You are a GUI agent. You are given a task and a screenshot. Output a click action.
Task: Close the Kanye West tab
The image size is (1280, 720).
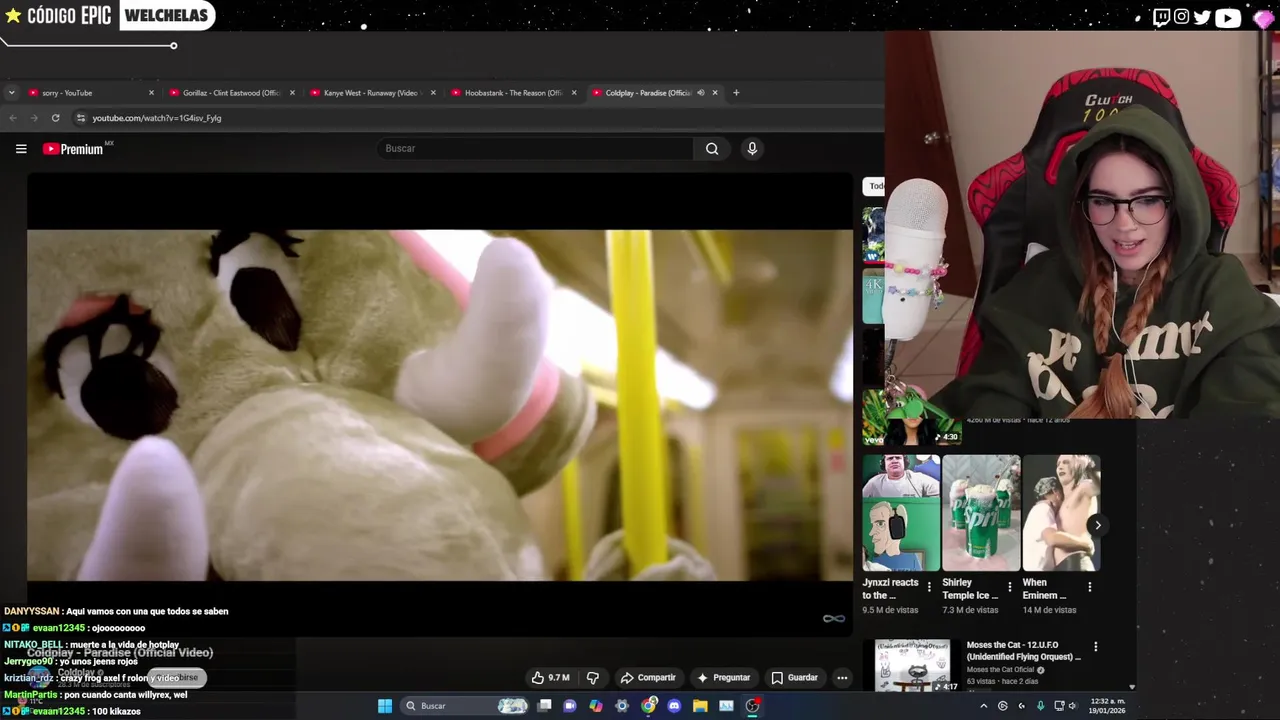pyautogui.click(x=433, y=93)
